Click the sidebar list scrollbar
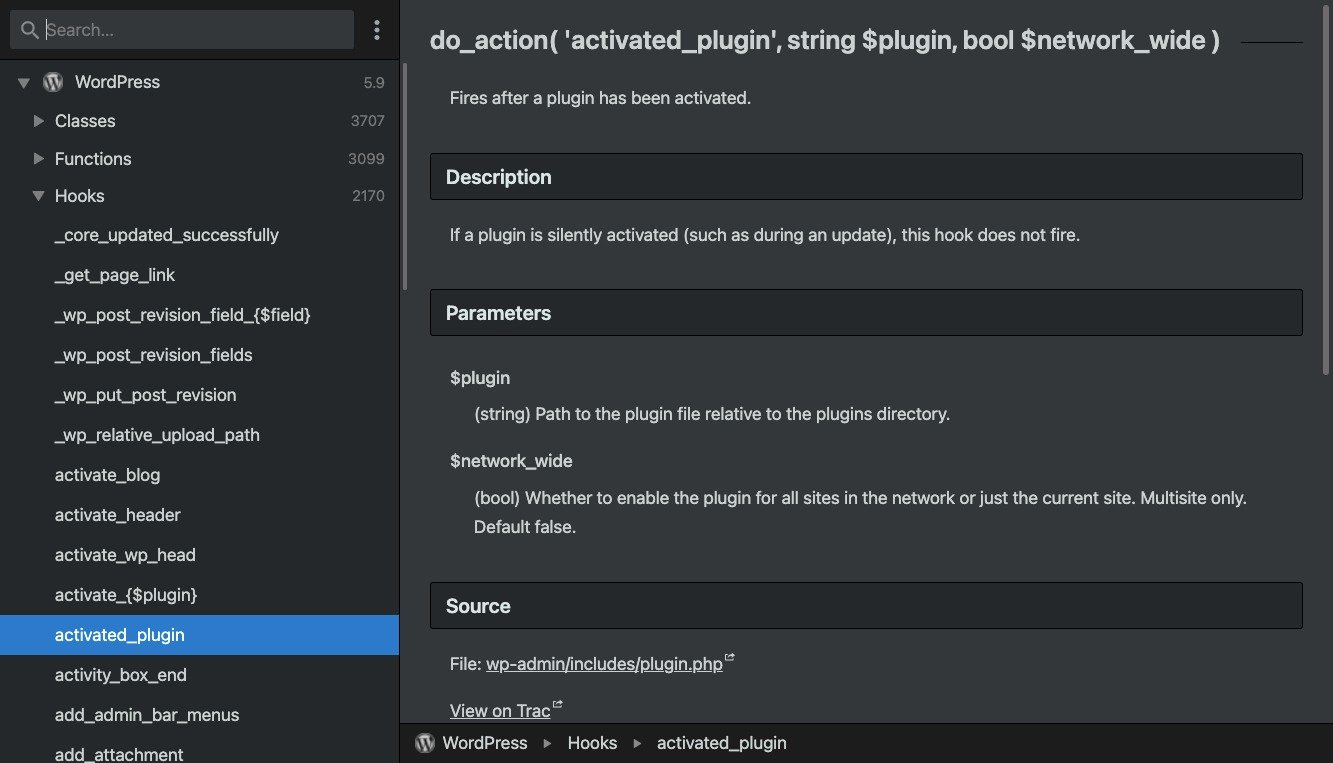The width and height of the screenshot is (1333, 763). click(405, 177)
